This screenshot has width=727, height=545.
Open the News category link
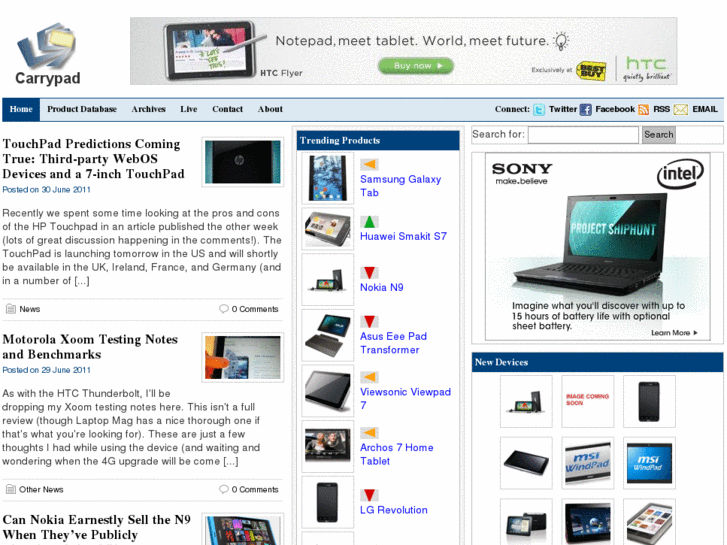pos(30,309)
